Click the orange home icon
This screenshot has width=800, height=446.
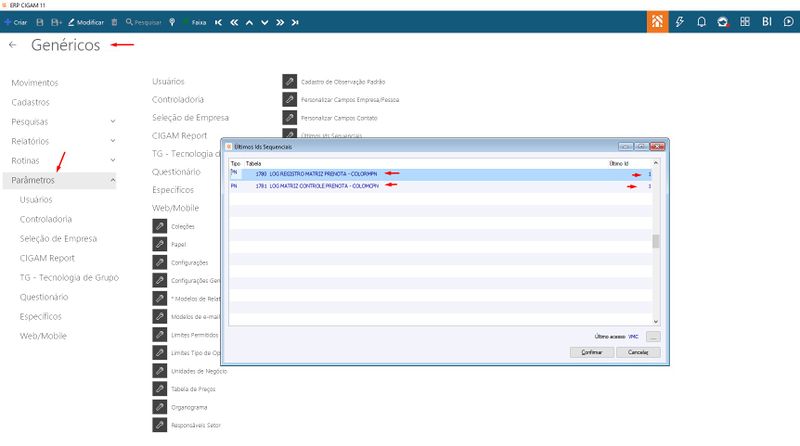(657, 21)
